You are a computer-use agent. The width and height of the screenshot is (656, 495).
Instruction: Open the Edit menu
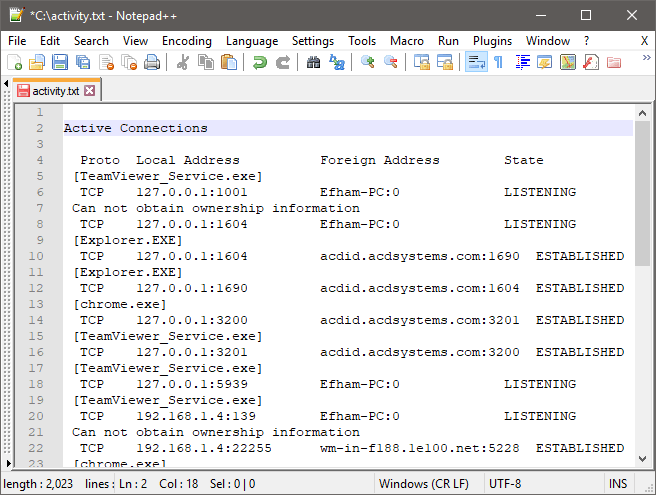coord(50,41)
